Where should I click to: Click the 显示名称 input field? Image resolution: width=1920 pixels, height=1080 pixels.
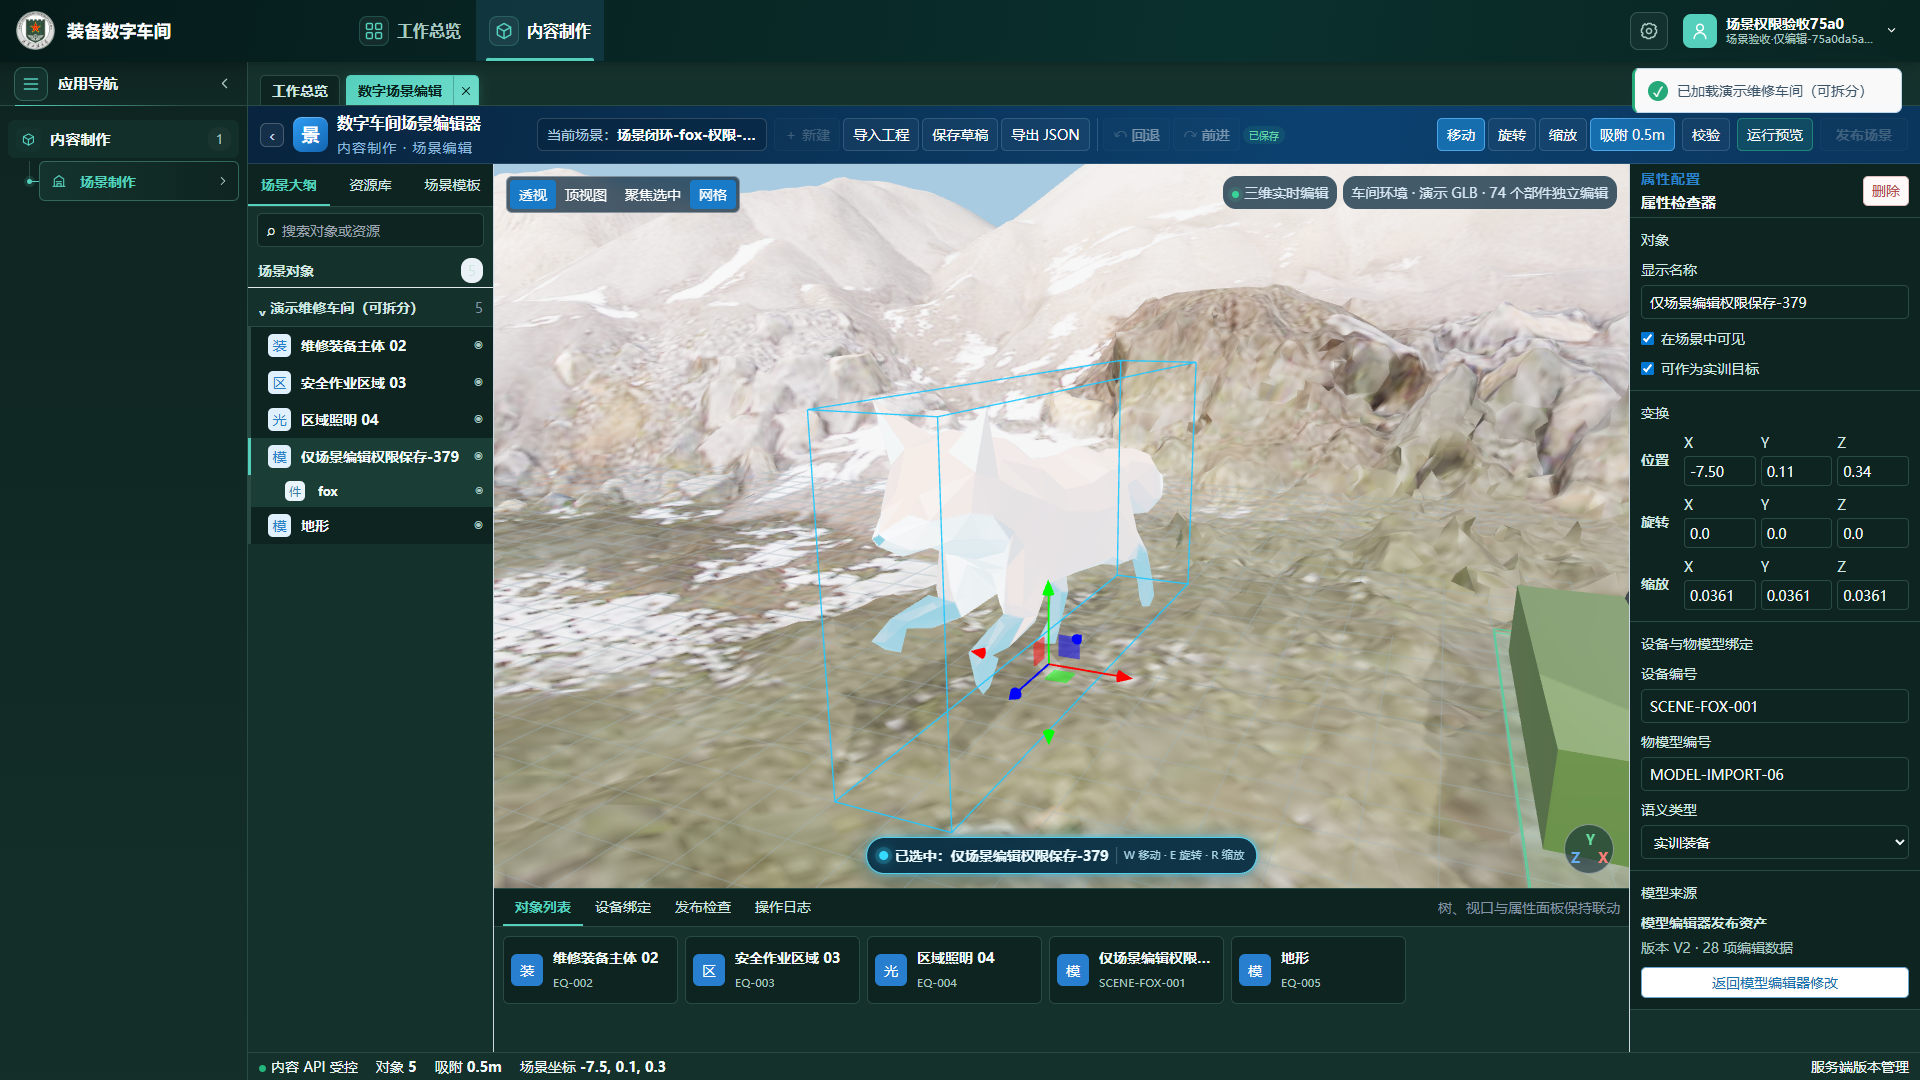click(1774, 303)
